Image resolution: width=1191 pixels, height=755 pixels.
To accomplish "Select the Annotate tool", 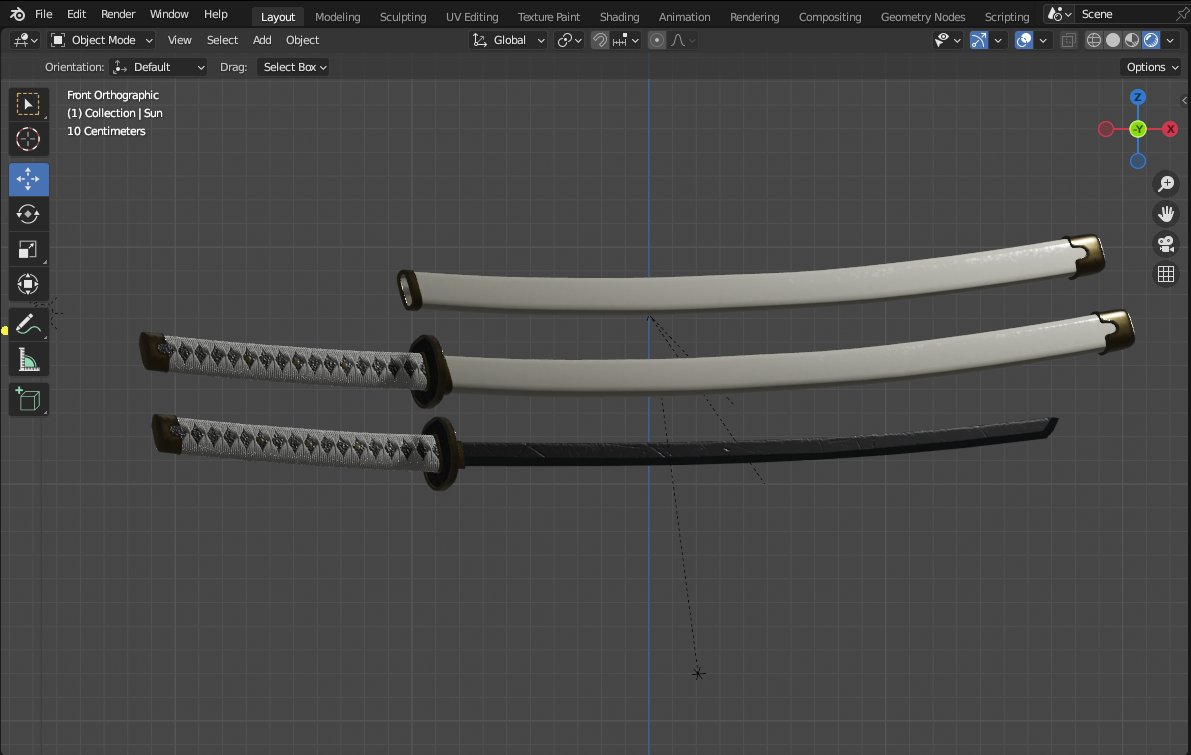I will click(28, 324).
